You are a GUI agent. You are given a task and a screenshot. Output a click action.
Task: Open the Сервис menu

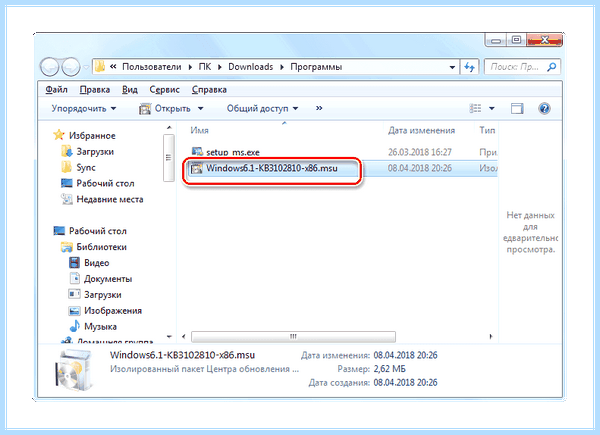click(x=165, y=90)
